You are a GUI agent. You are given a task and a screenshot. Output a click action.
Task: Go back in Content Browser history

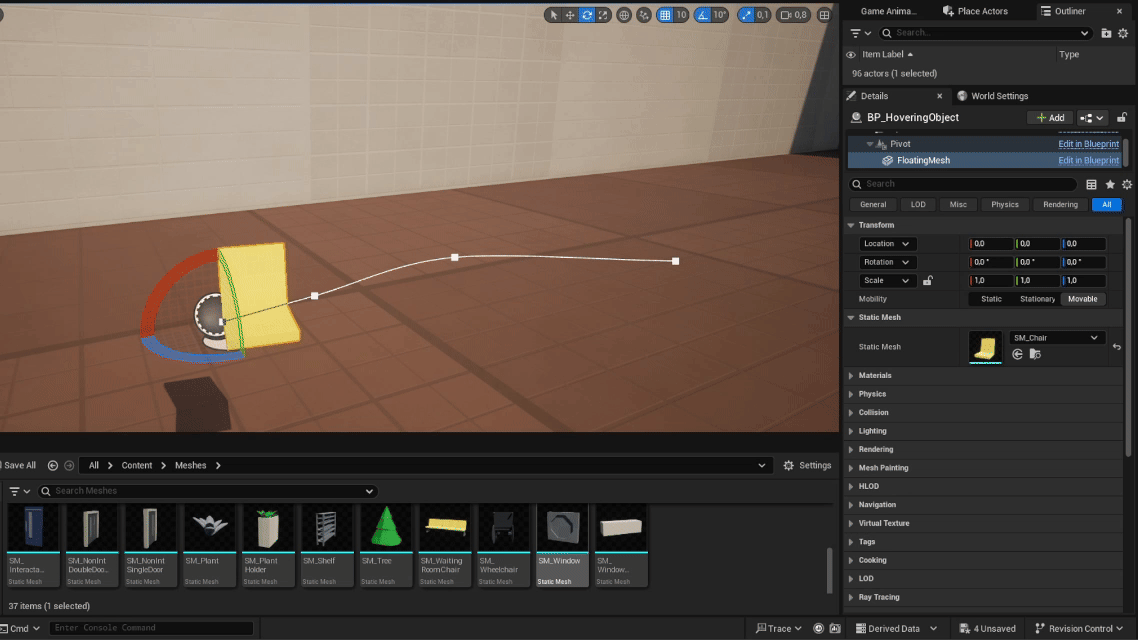click(x=53, y=465)
